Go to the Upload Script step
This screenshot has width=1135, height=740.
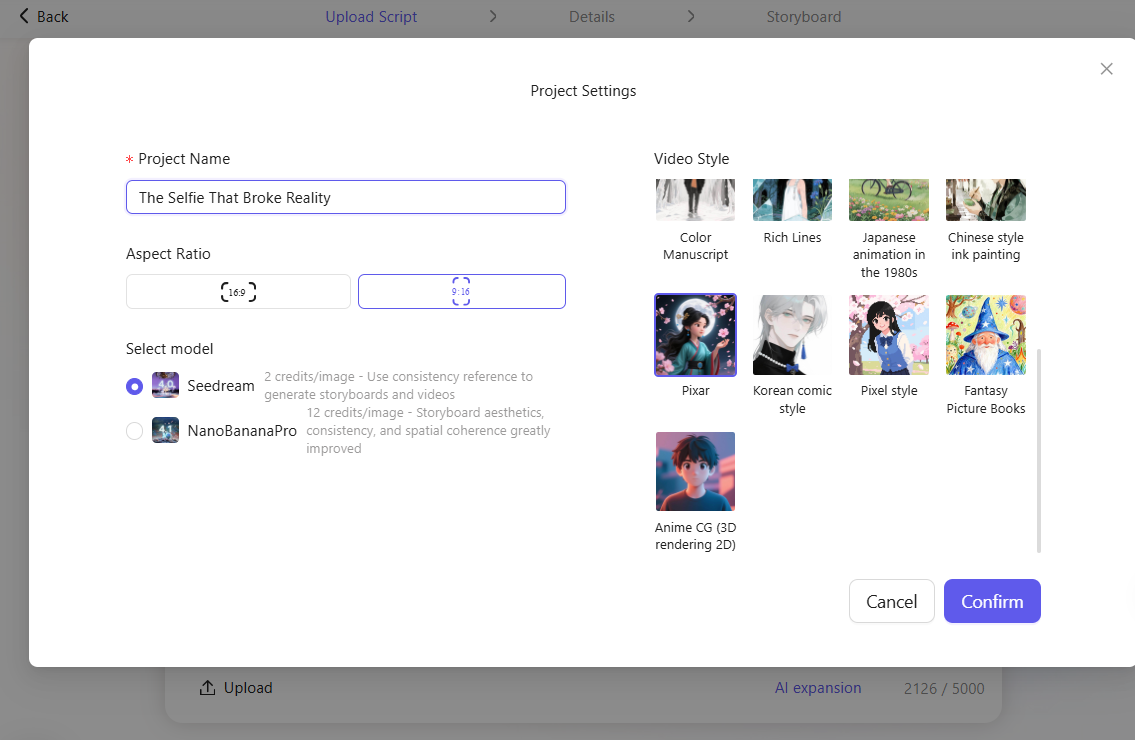(x=371, y=17)
